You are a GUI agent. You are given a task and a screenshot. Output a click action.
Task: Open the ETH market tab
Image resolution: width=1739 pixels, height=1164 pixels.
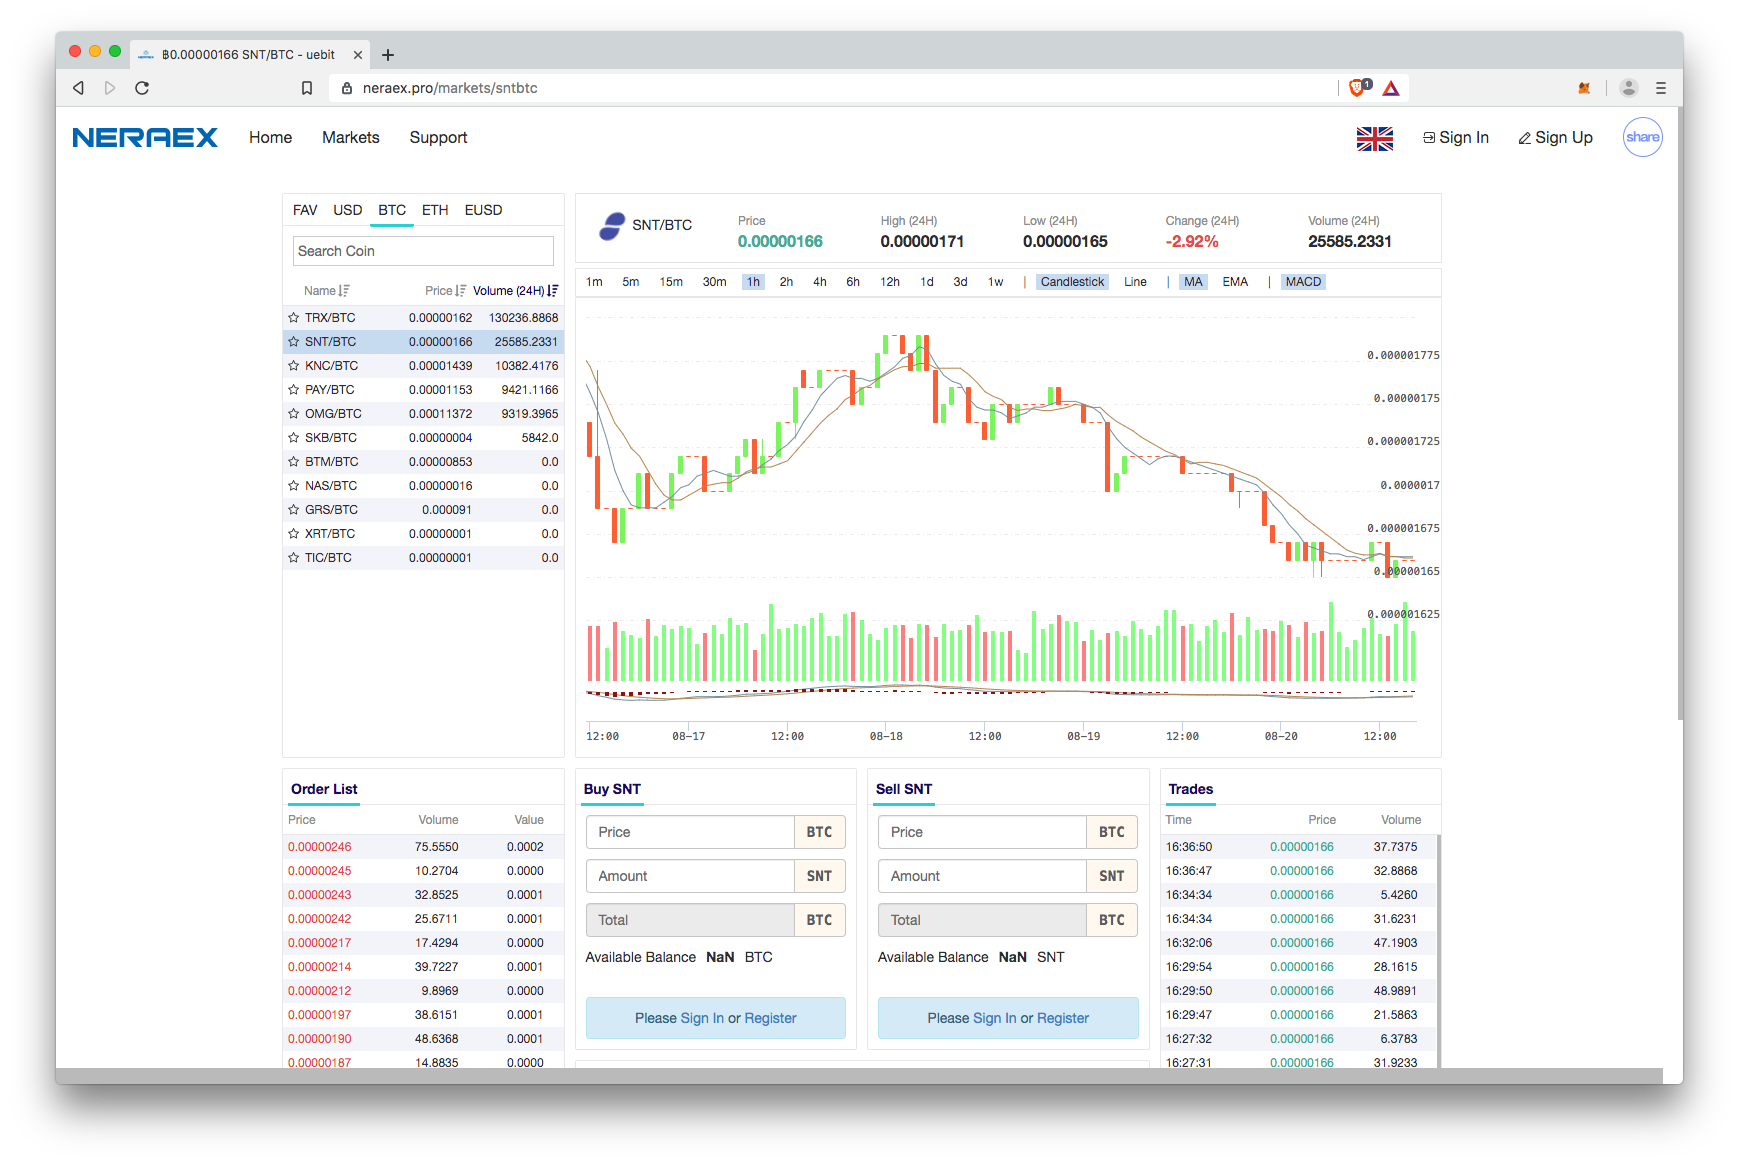[x=435, y=210]
